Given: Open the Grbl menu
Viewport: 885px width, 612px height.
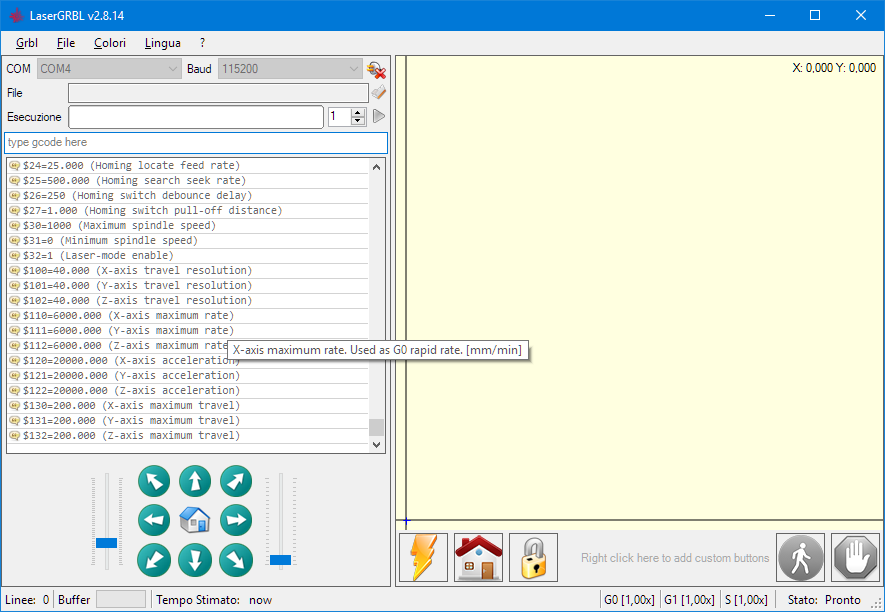Looking at the screenshot, I should tap(27, 43).
